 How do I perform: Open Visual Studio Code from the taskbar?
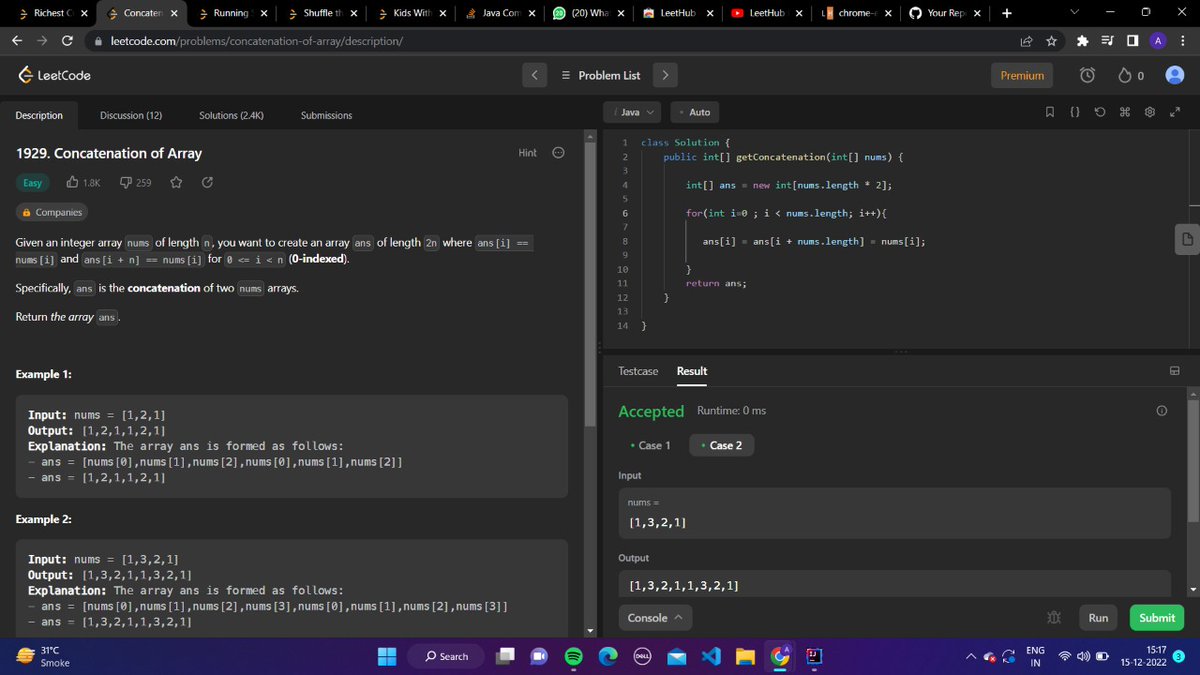[711, 656]
